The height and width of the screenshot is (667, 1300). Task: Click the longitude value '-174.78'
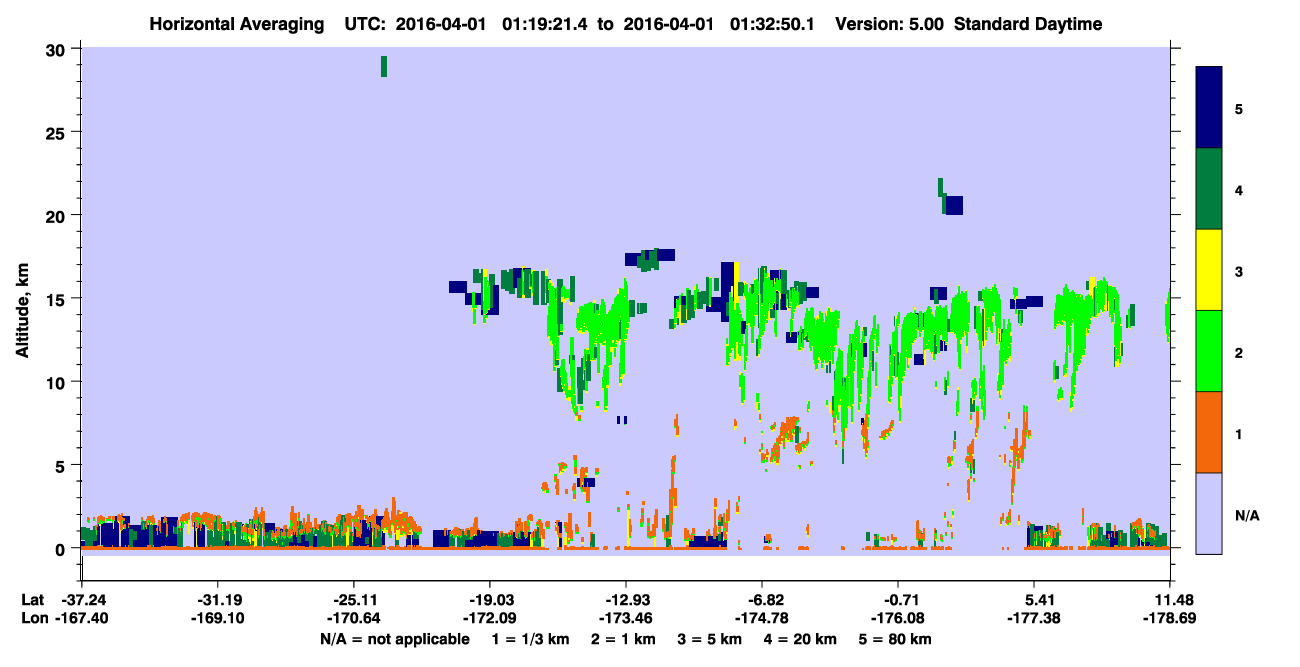pyautogui.click(x=762, y=618)
